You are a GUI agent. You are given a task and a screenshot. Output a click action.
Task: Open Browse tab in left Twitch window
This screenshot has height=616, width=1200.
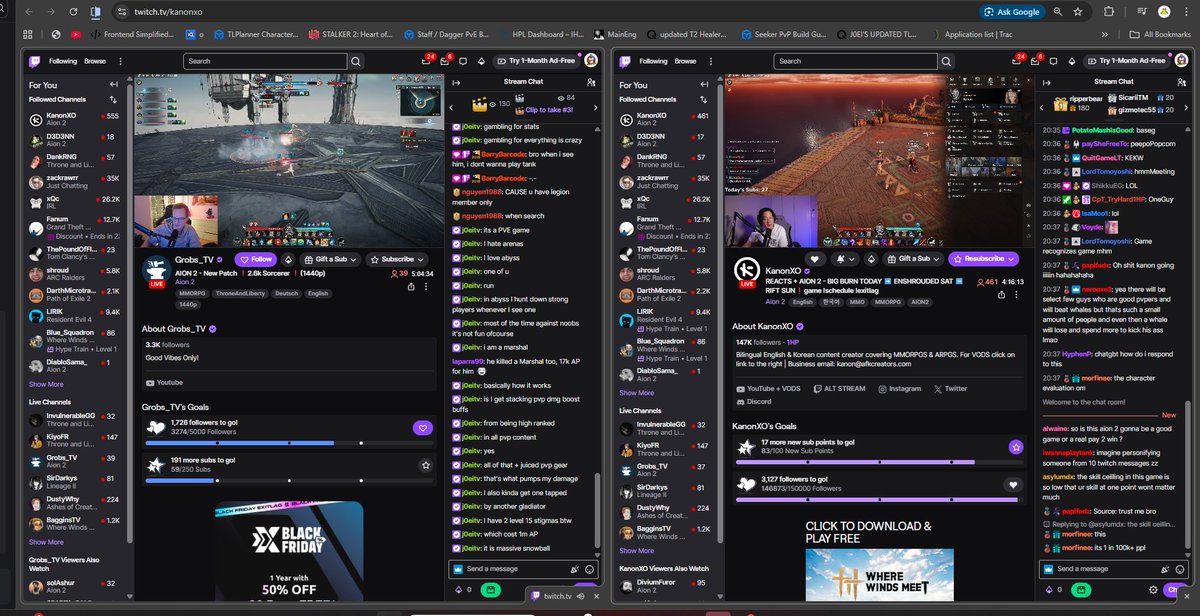[95, 61]
